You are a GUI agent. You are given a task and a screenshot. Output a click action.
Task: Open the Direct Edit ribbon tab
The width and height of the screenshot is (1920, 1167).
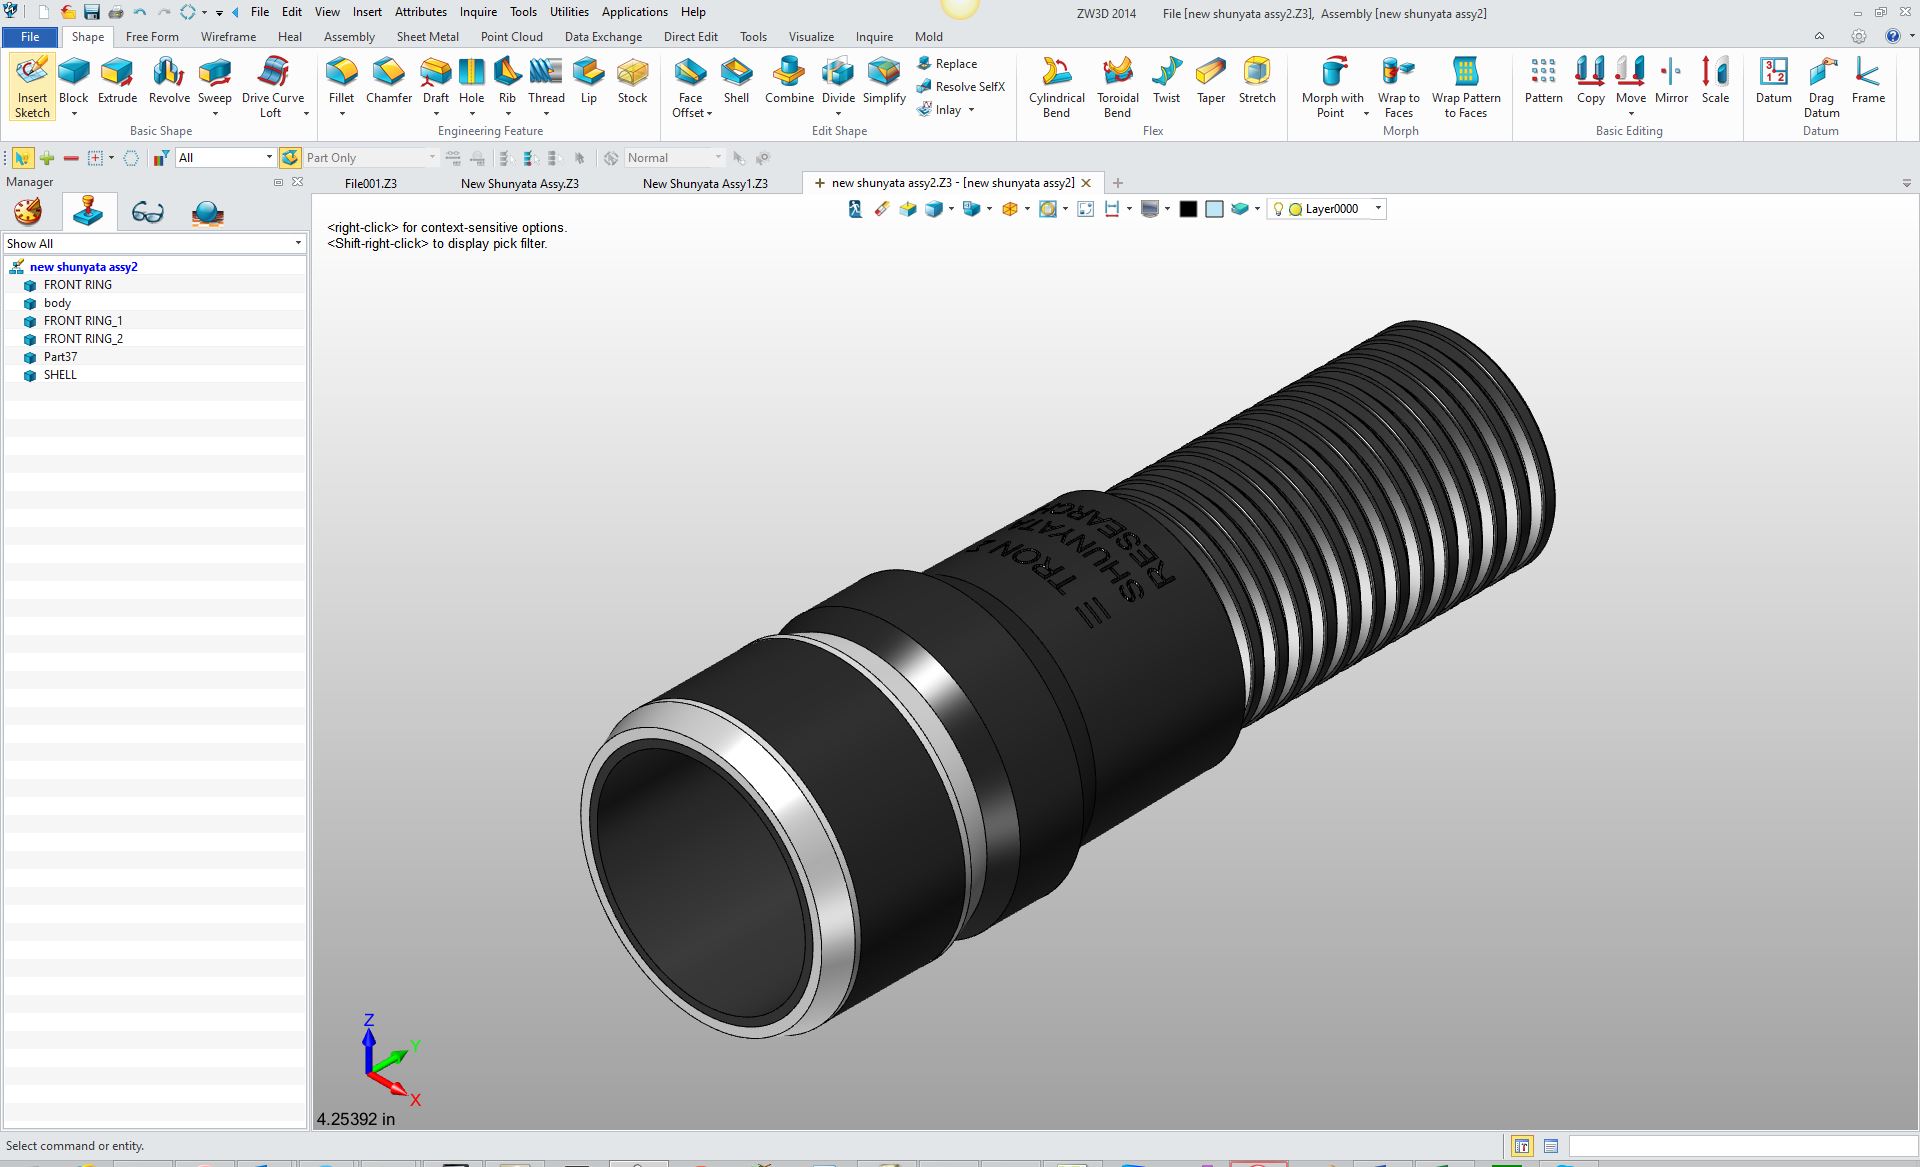coord(690,37)
